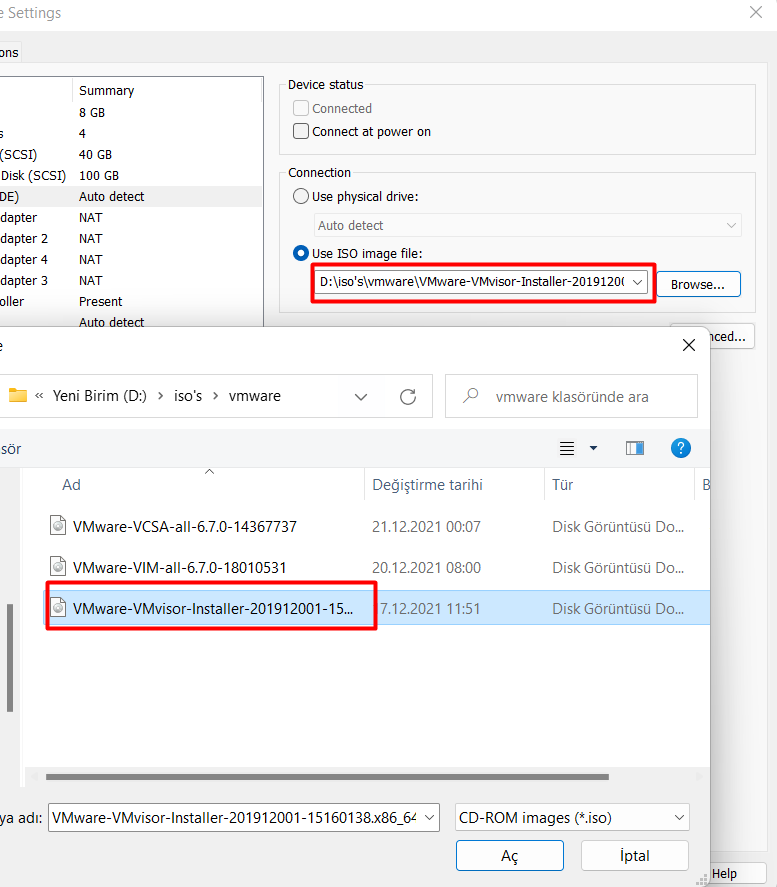Select VMware-VIM-all-6.7.0-18010531 file name

click(x=179, y=567)
